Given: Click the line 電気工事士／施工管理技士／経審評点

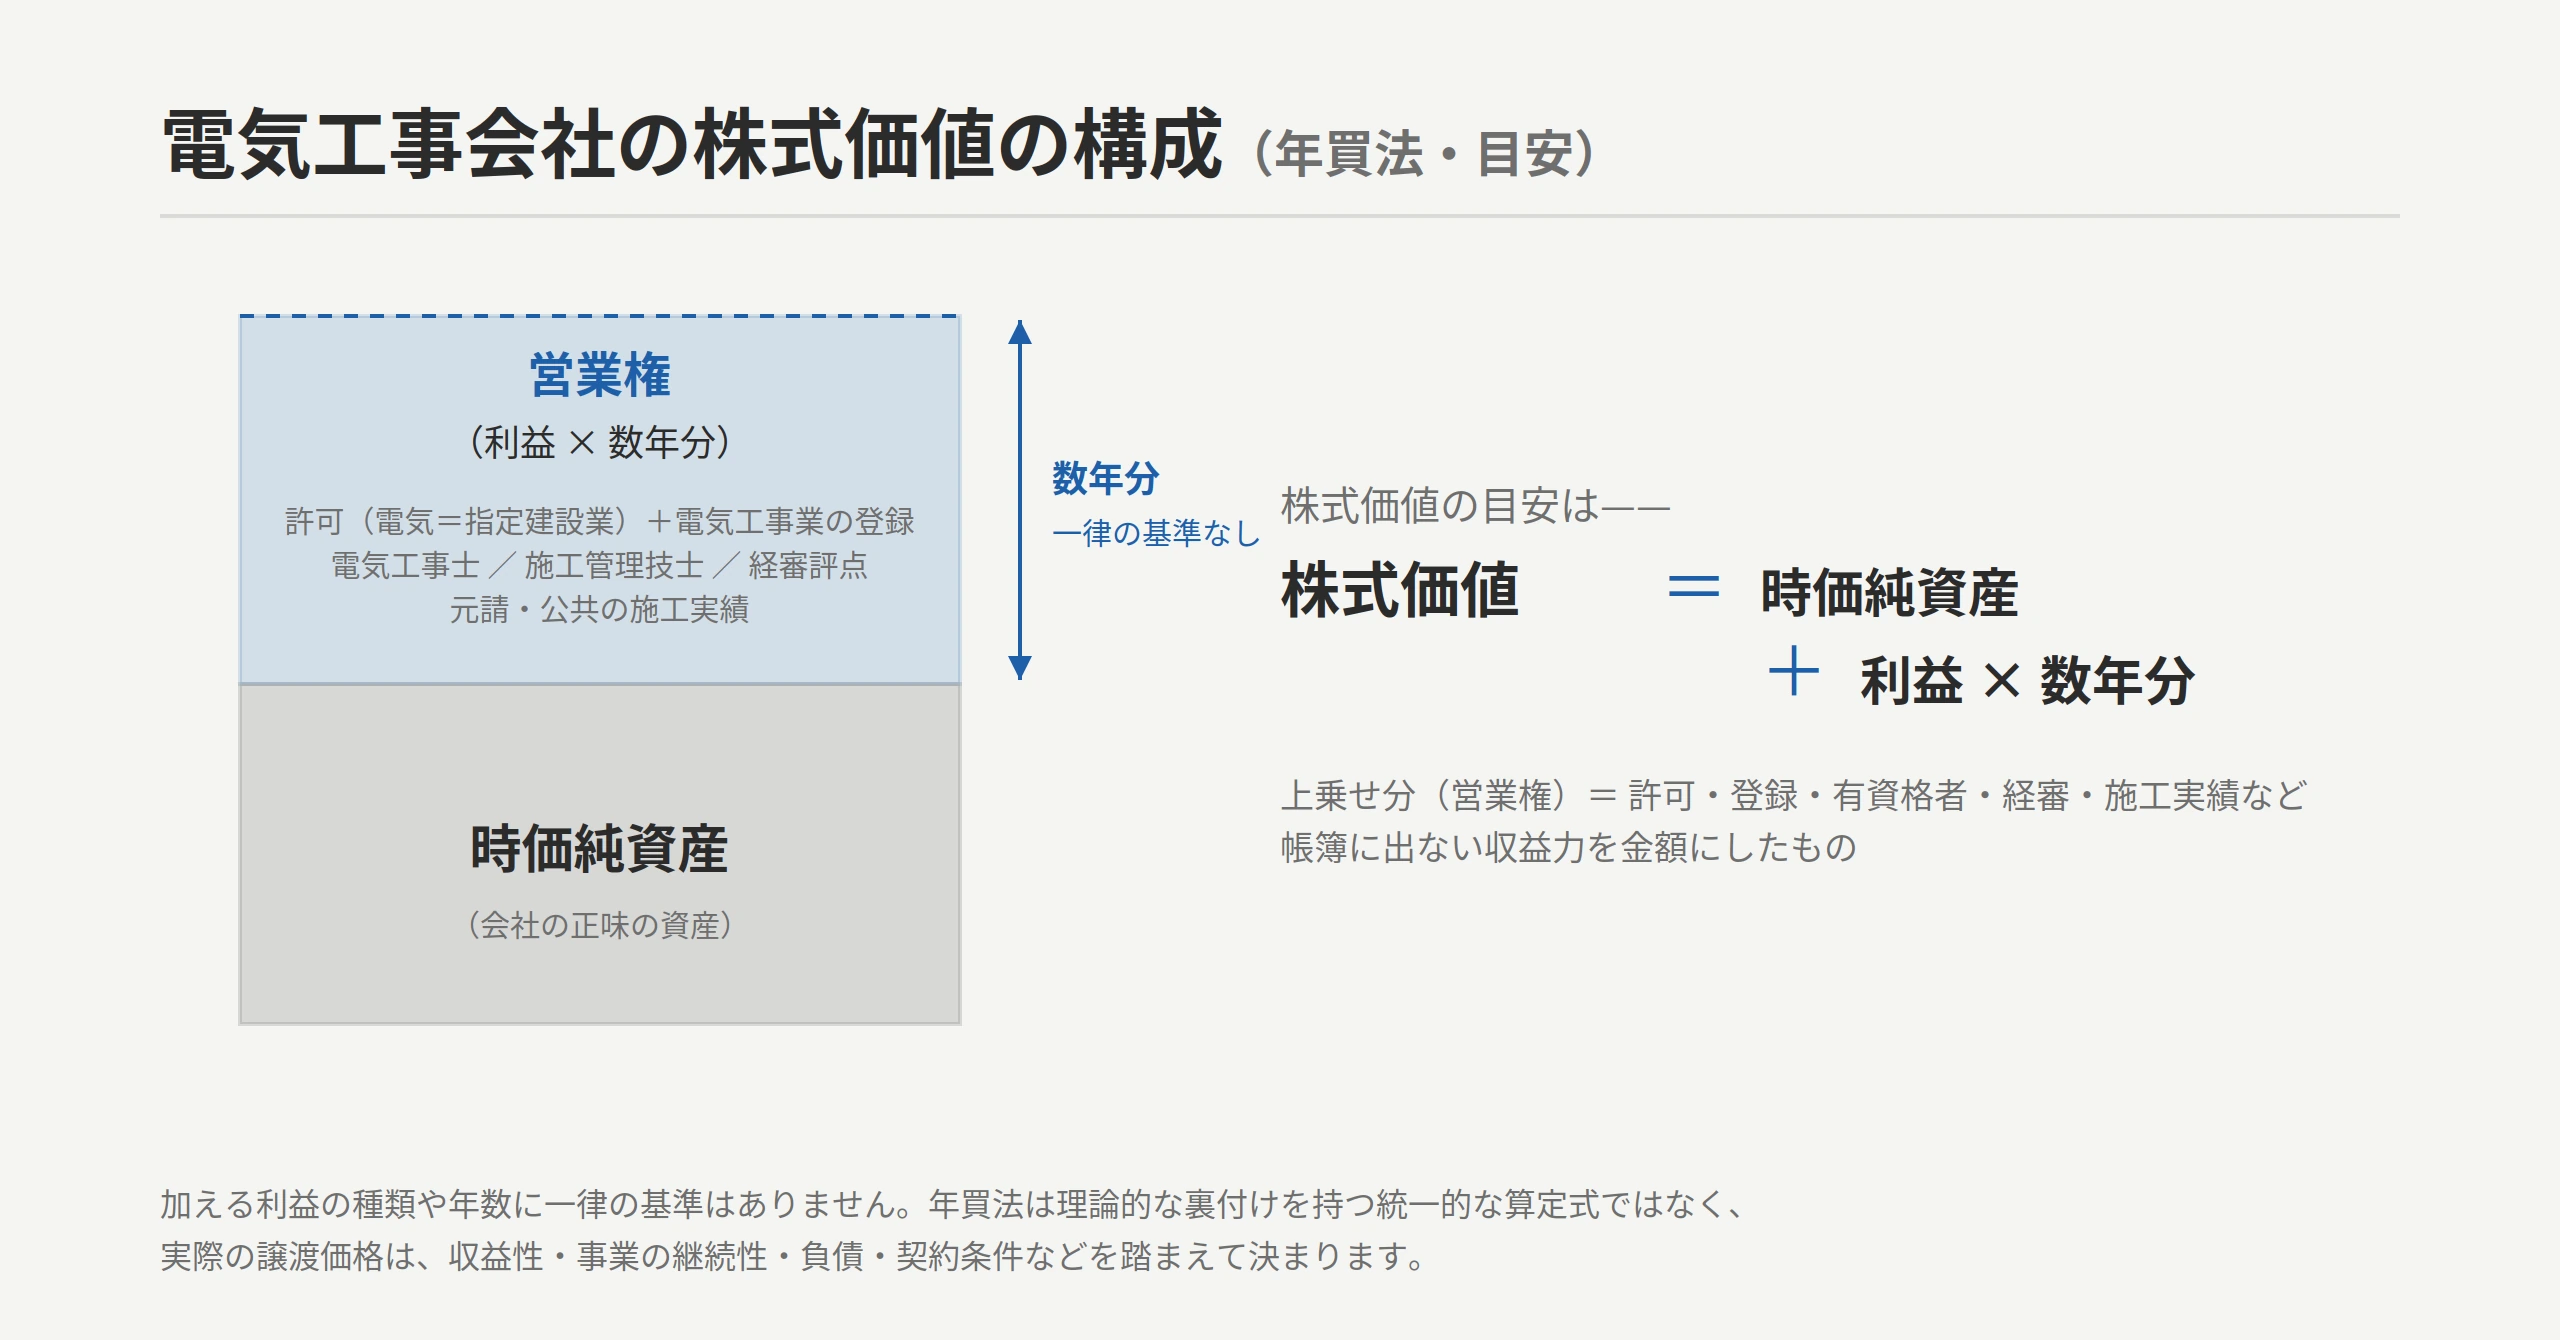Looking at the screenshot, I should pyautogui.click(x=600, y=565).
